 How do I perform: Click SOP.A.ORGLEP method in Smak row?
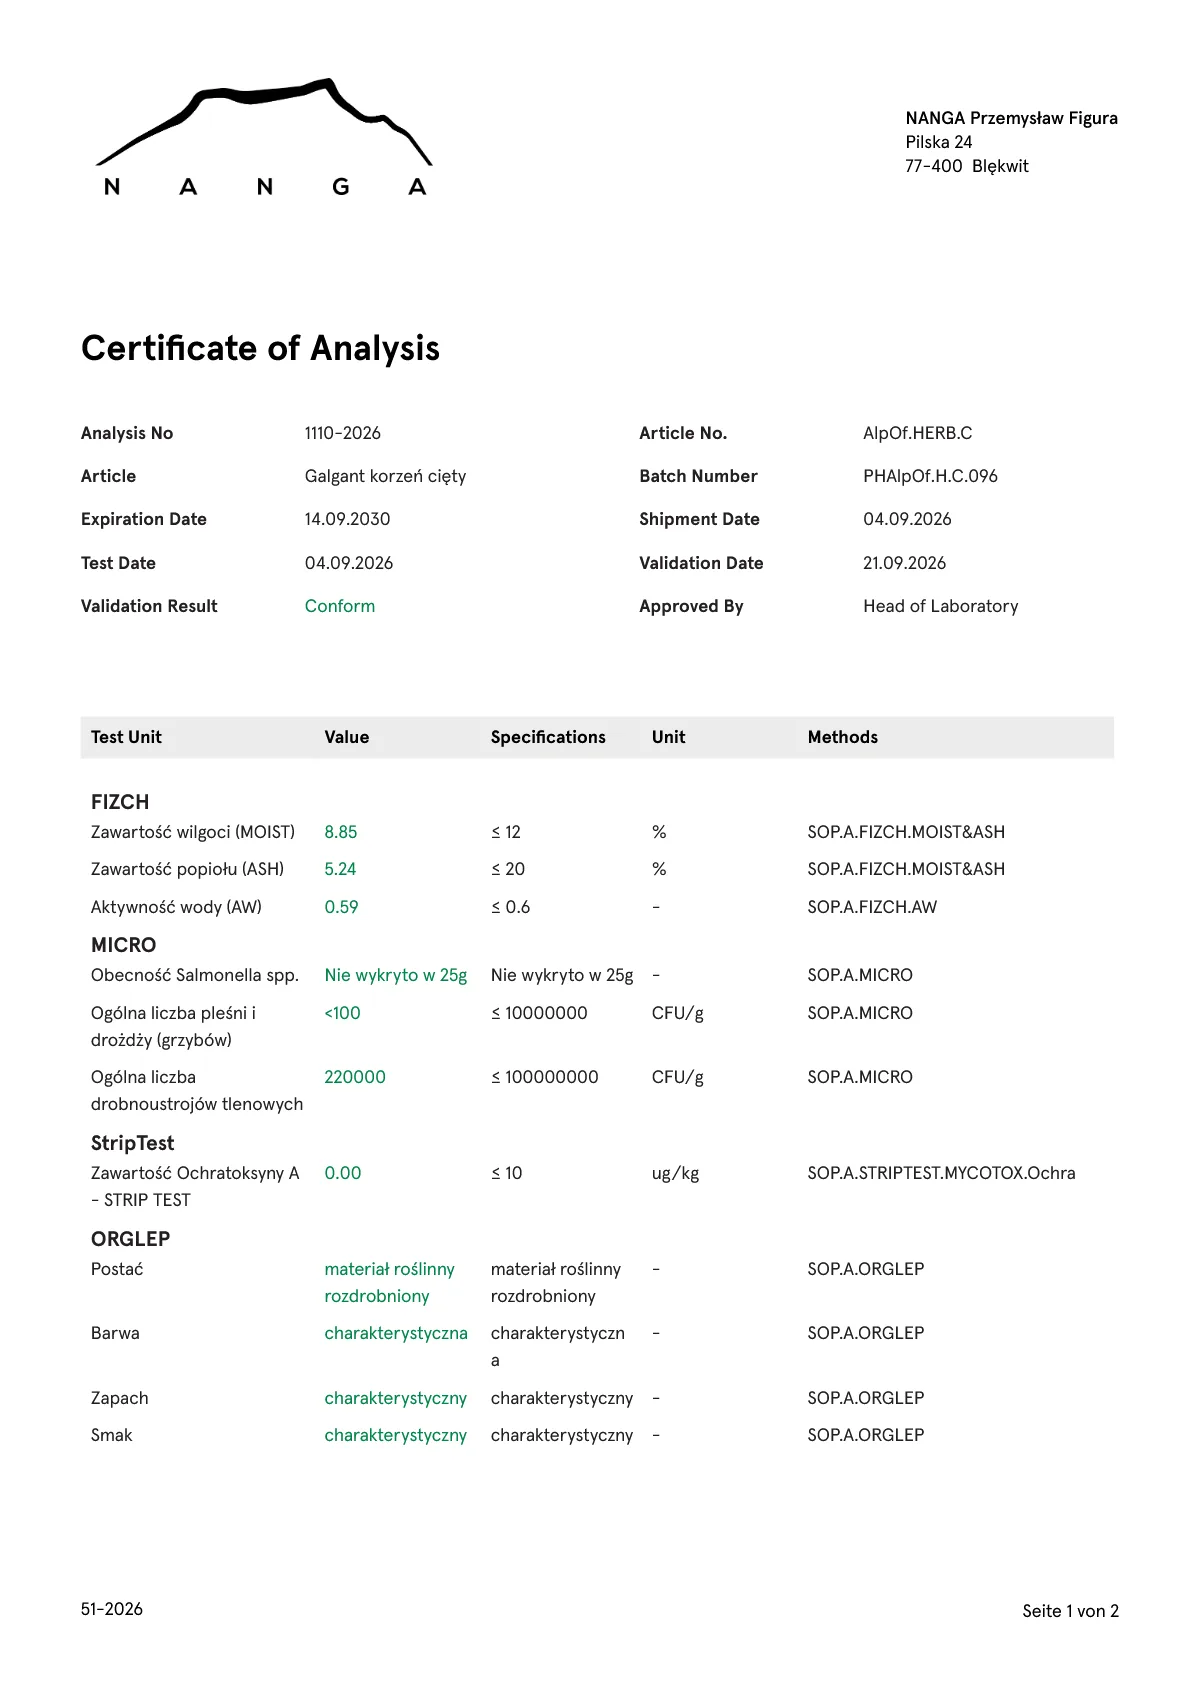[866, 1435]
